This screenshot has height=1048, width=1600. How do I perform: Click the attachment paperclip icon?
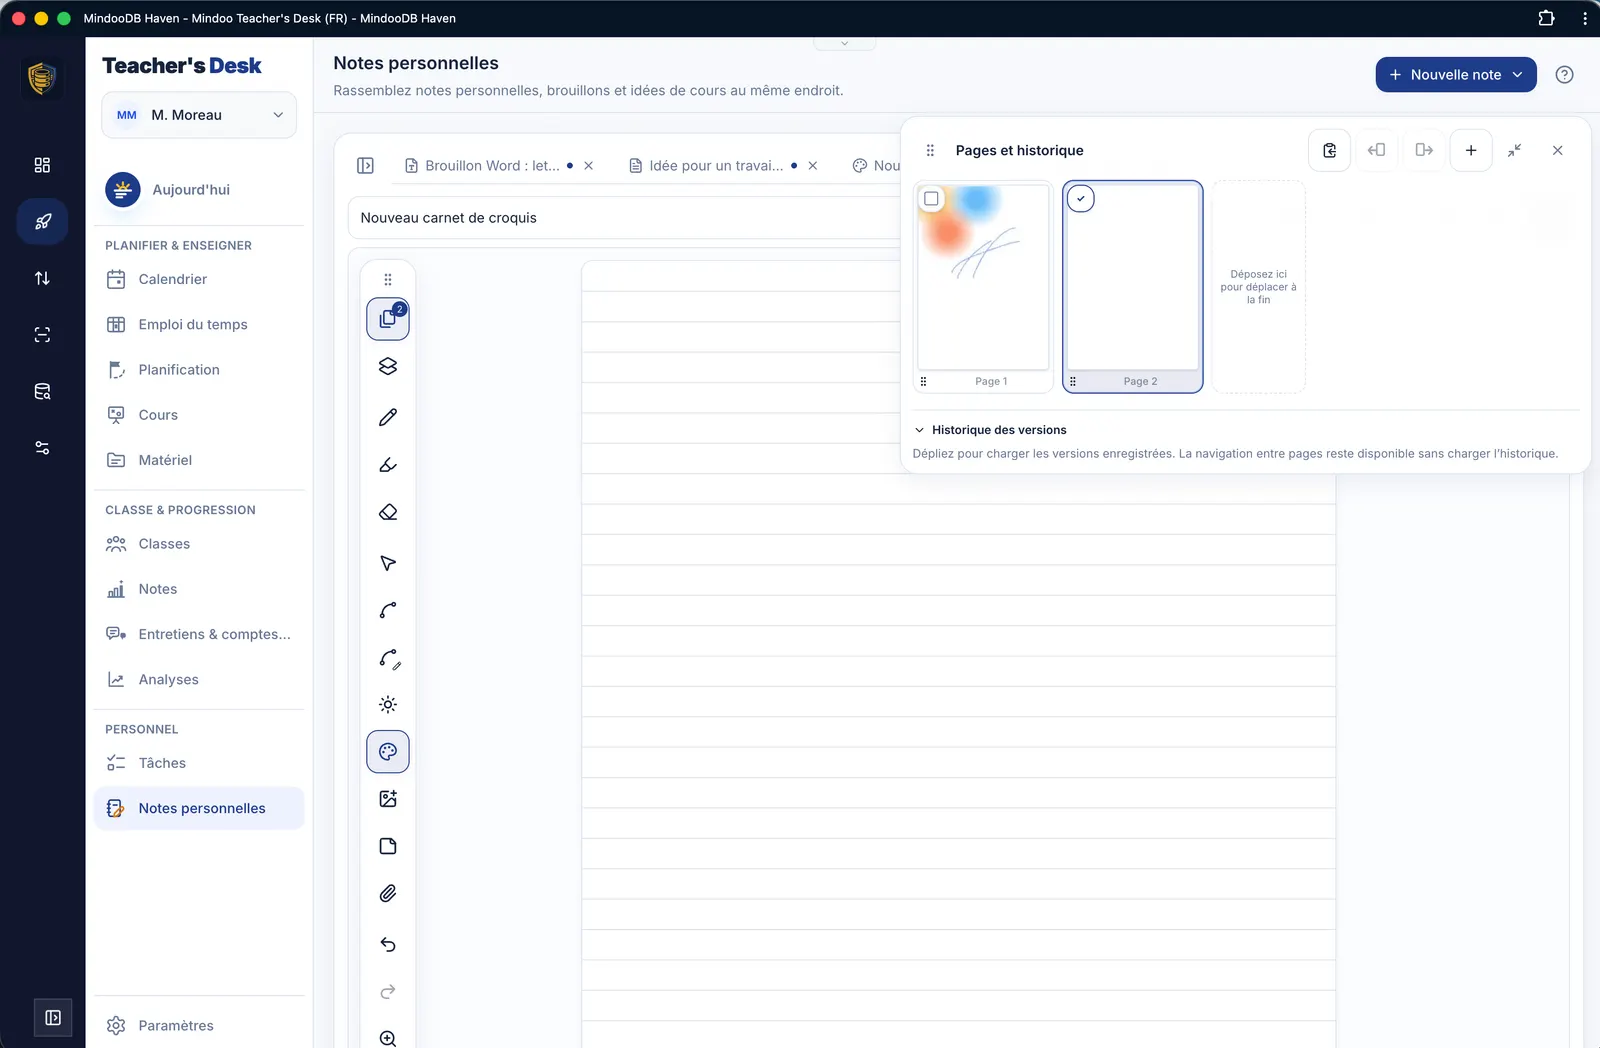[388, 893]
